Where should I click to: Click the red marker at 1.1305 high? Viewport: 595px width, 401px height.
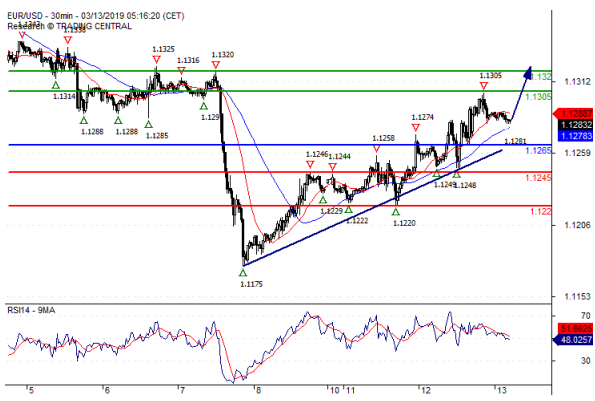point(483,85)
